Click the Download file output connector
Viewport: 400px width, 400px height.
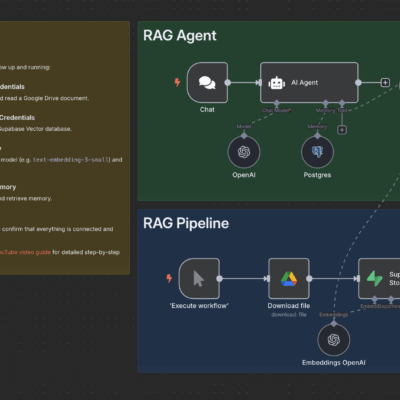309,278
